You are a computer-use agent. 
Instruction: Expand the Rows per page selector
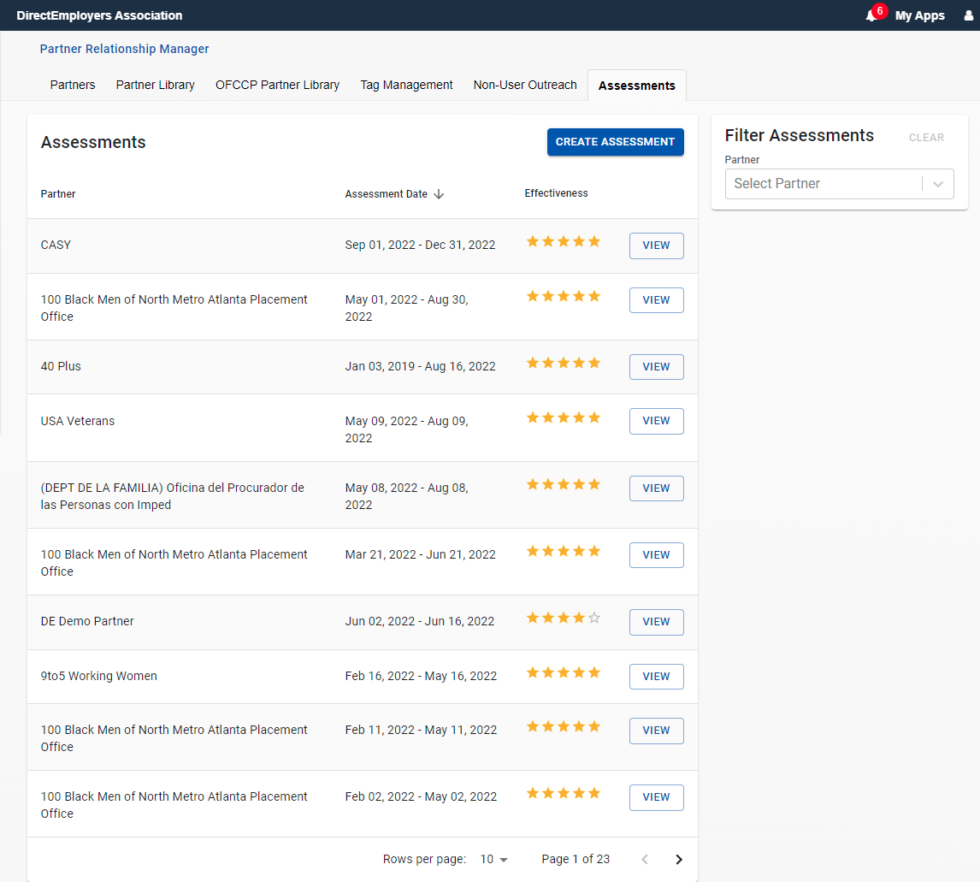(x=494, y=859)
